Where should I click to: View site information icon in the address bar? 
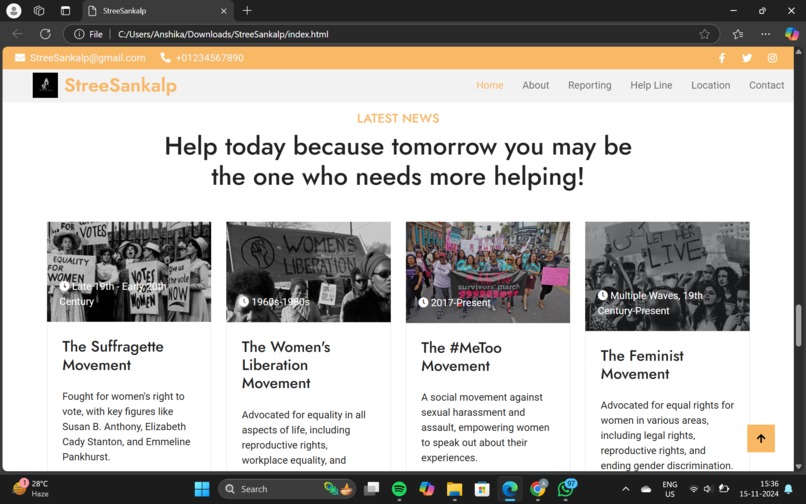(79, 34)
